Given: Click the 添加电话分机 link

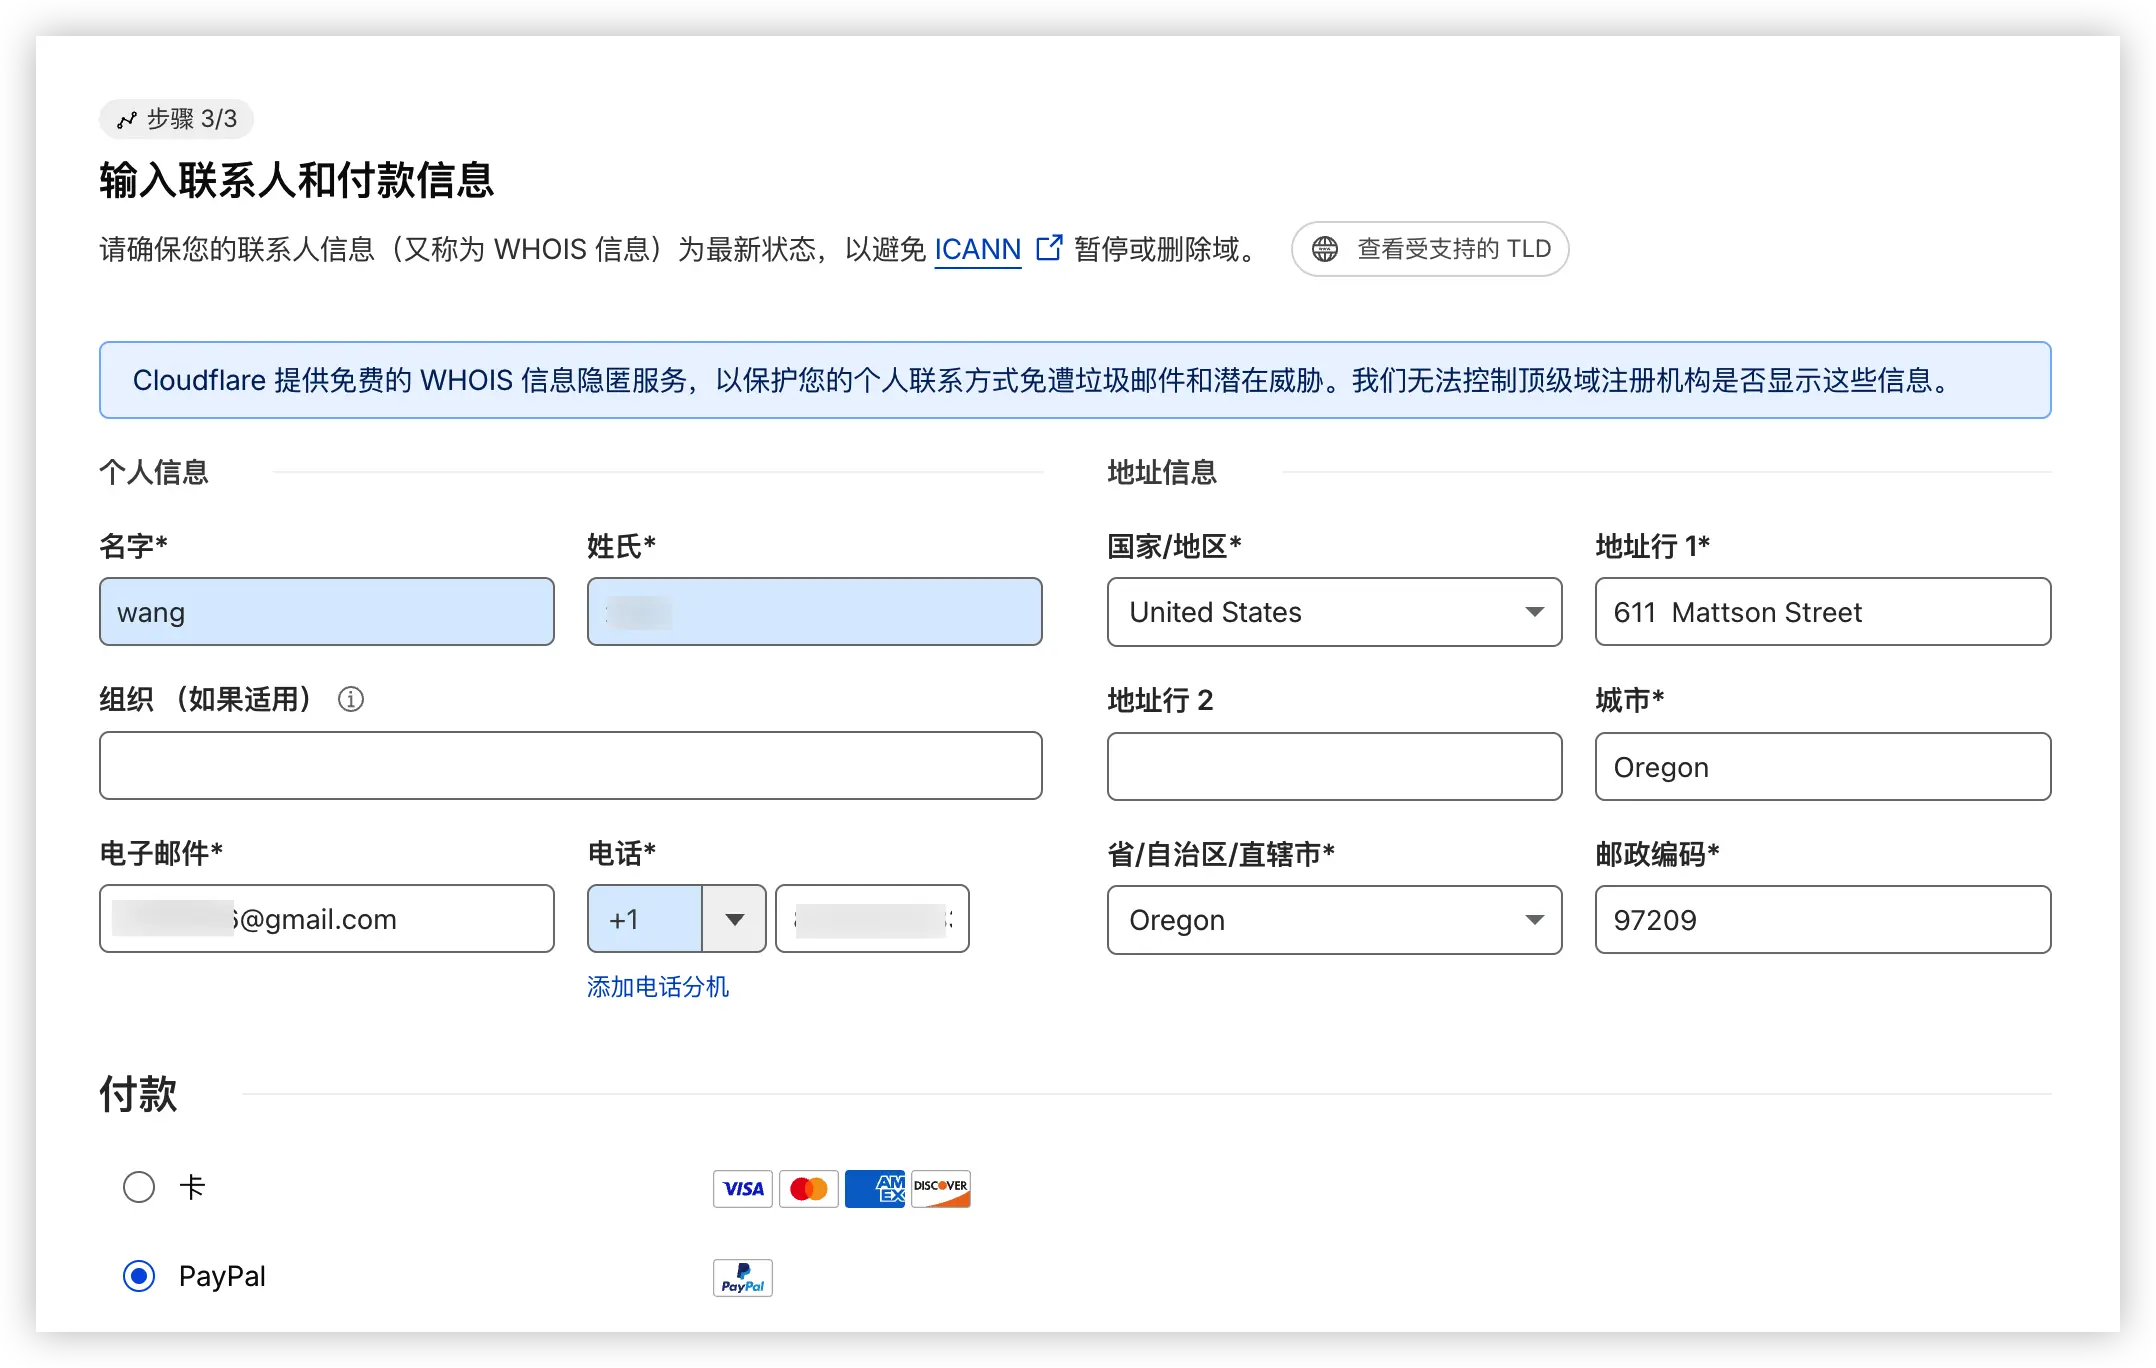Looking at the screenshot, I should coord(659,987).
